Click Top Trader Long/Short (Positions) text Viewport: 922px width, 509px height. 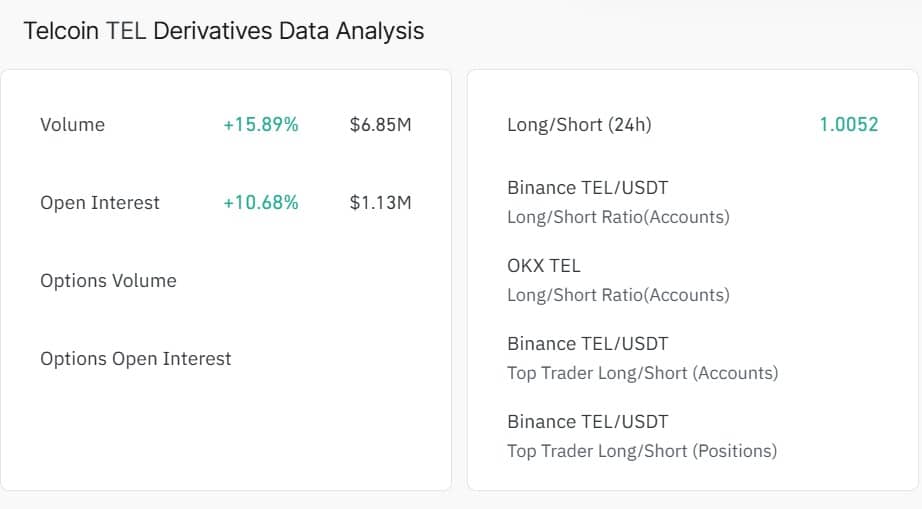tap(641, 451)
